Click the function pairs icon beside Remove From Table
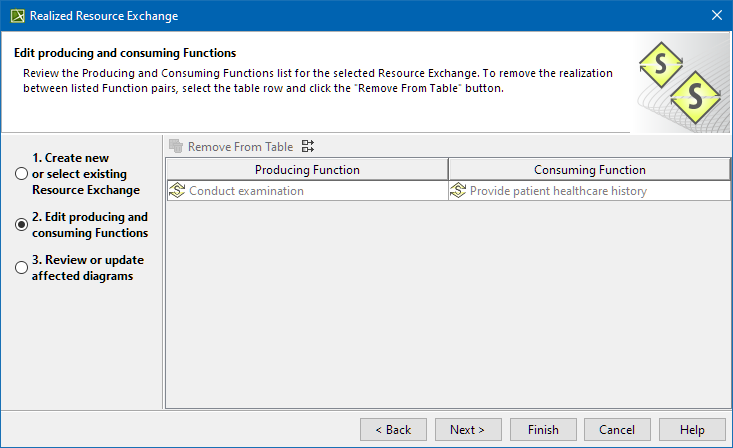This screenshot has width=733, height=448. point(308,146)
